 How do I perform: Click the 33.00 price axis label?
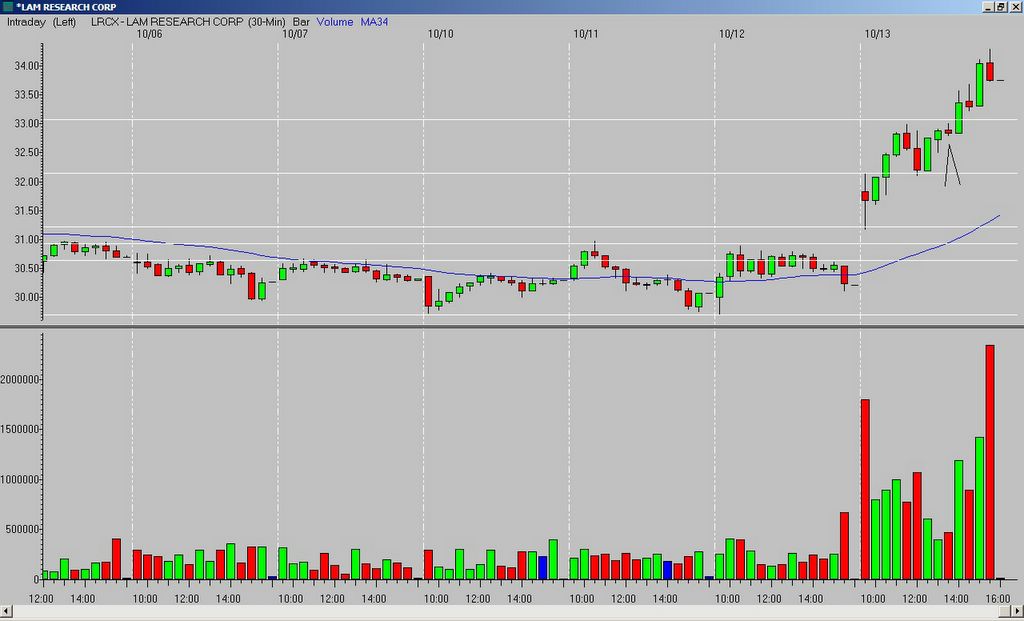click(x=26, y=123)
